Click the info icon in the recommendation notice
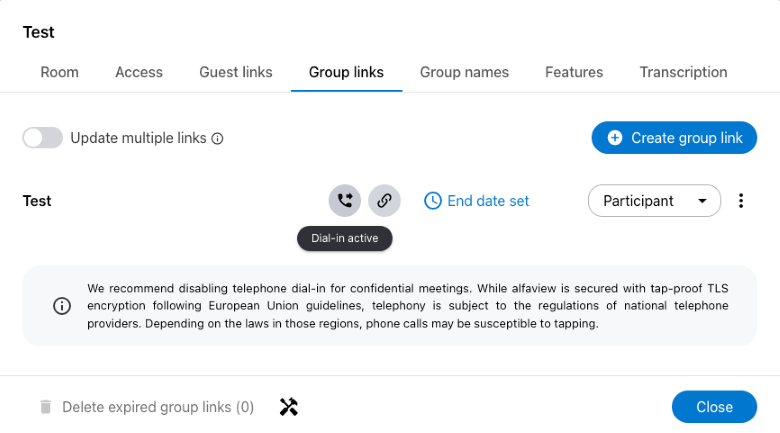The image size is (780, 433). tap(62, 306)
